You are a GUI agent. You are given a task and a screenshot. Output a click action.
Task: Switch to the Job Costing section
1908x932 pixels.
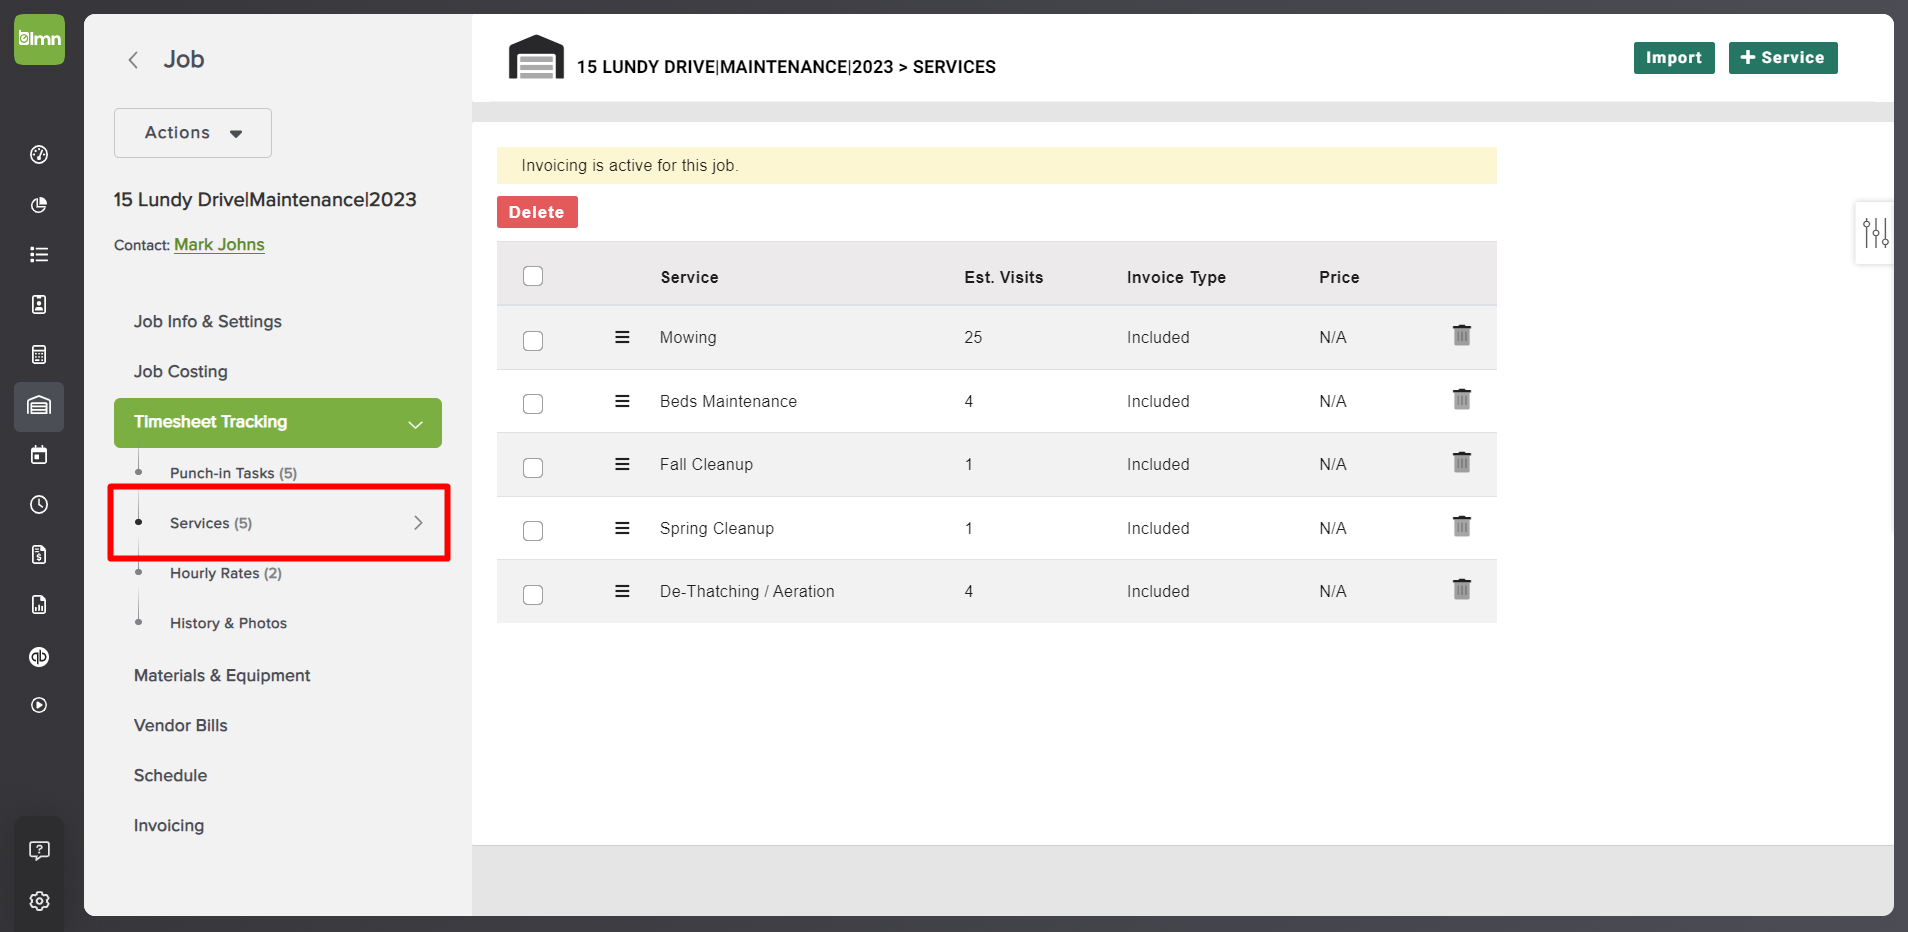pyautogui.click(x=181, y=371)
